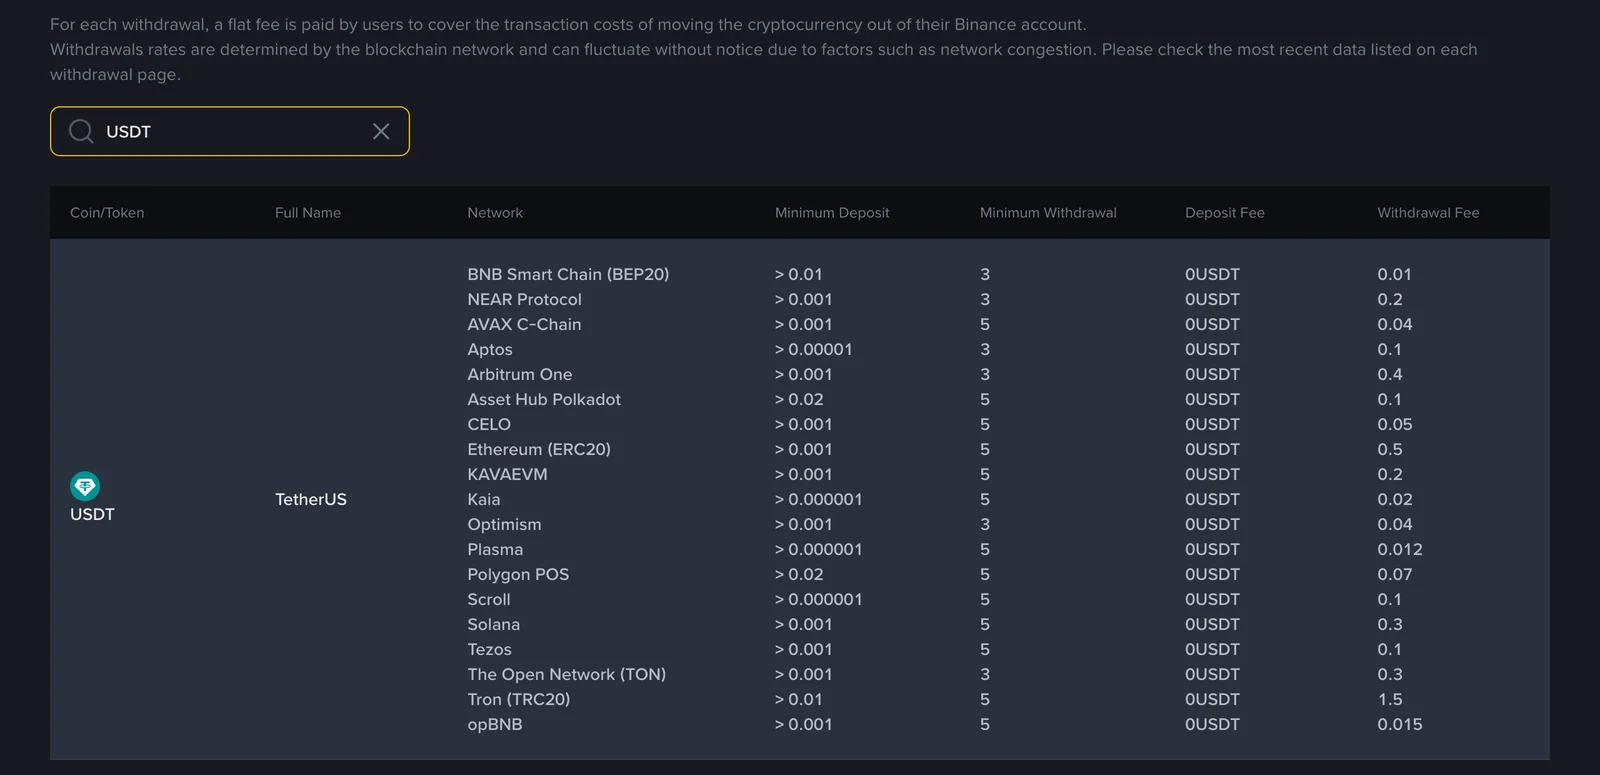Click the Optimism network entry
This screenshot has height=775, width=1600.
click(504, 524)
